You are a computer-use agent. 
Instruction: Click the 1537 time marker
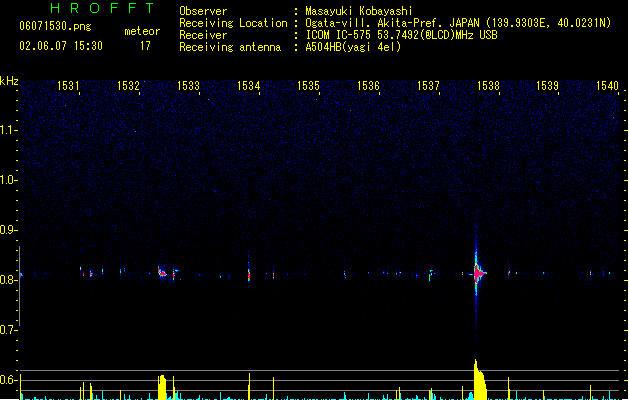(428, 86)
